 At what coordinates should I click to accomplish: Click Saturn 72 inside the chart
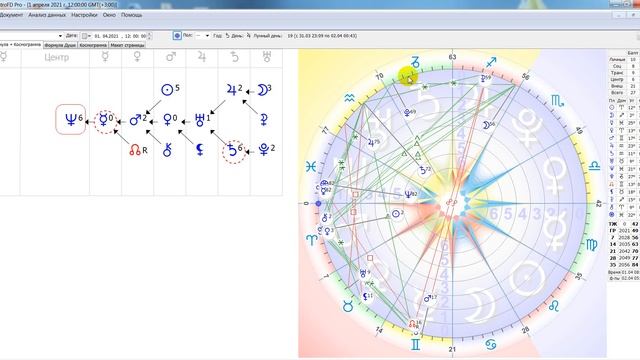point(424,170)
